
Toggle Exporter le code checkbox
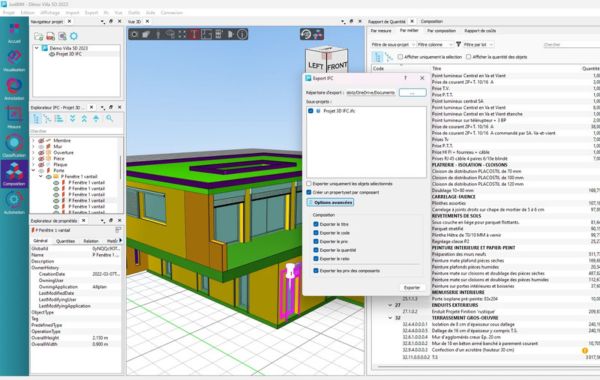tap(316, 233)
